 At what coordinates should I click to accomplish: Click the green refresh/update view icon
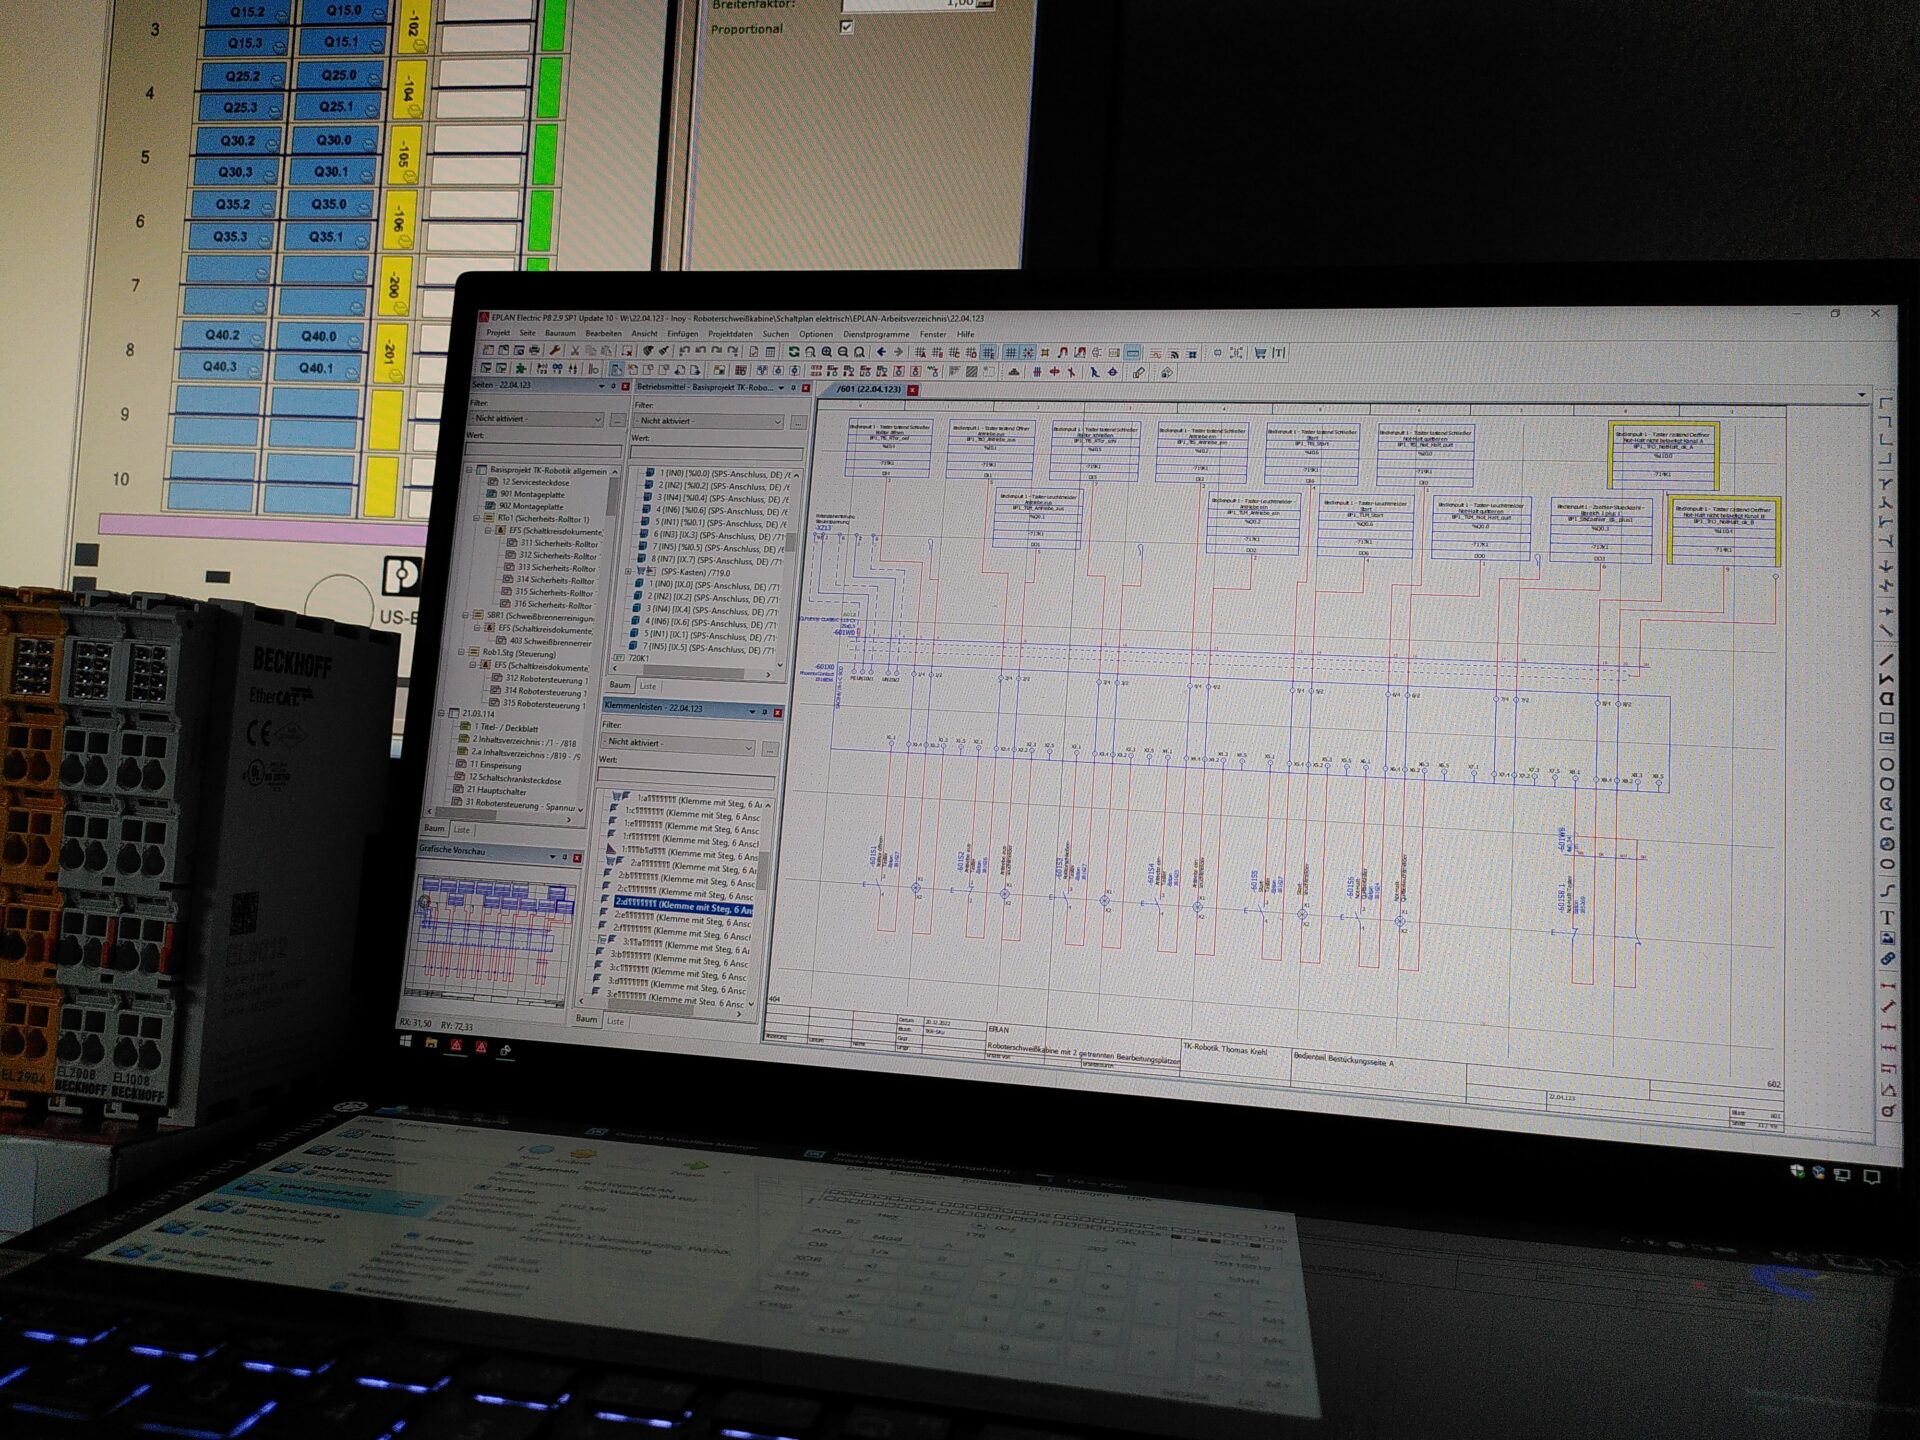[793, 352]
